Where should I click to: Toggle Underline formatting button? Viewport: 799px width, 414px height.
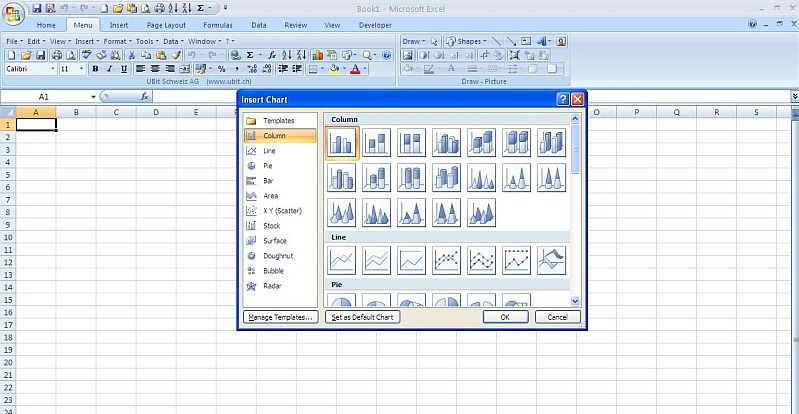click(124, 69)
